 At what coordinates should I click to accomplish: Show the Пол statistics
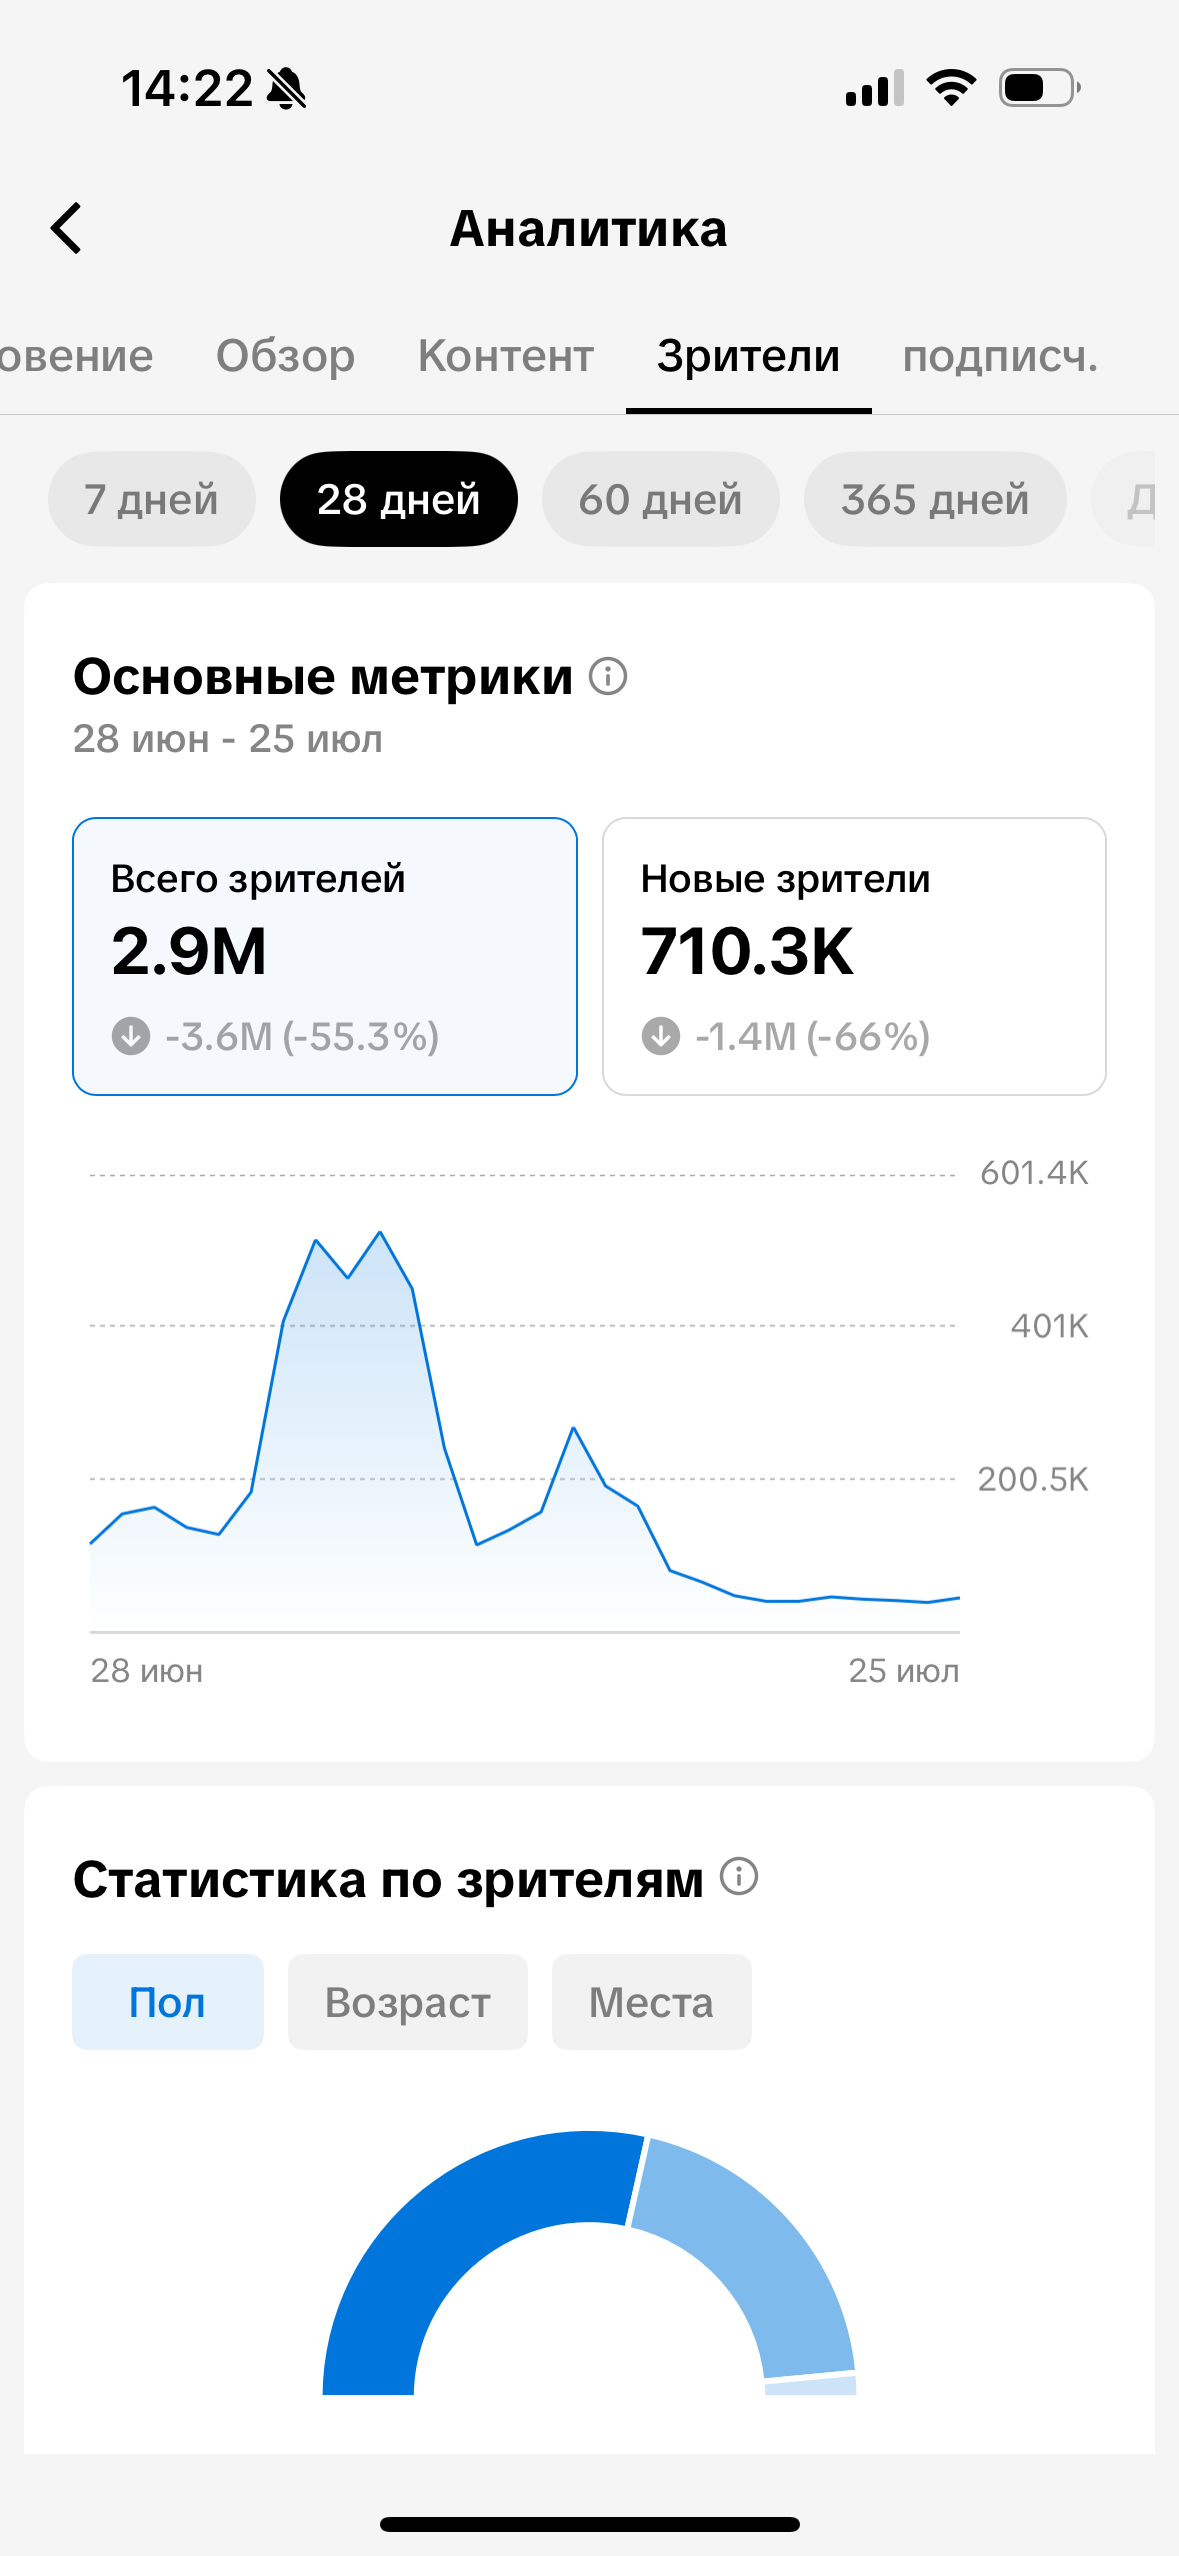click(168, 2002)
